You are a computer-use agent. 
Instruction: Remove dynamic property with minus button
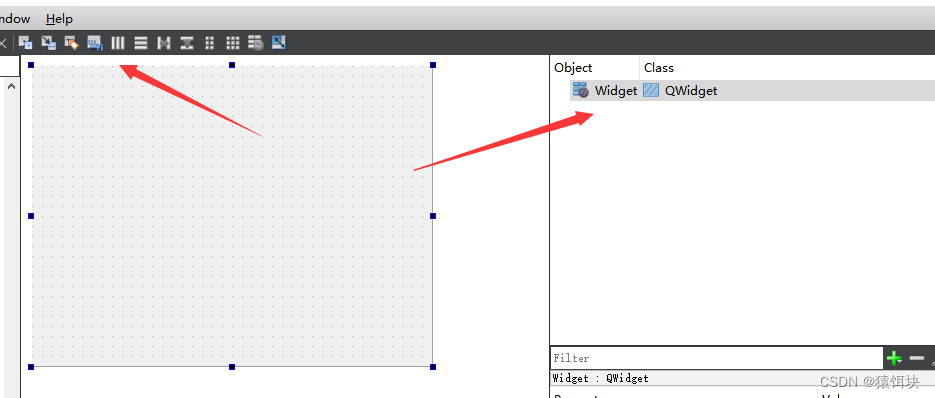[x=917, y=358]
